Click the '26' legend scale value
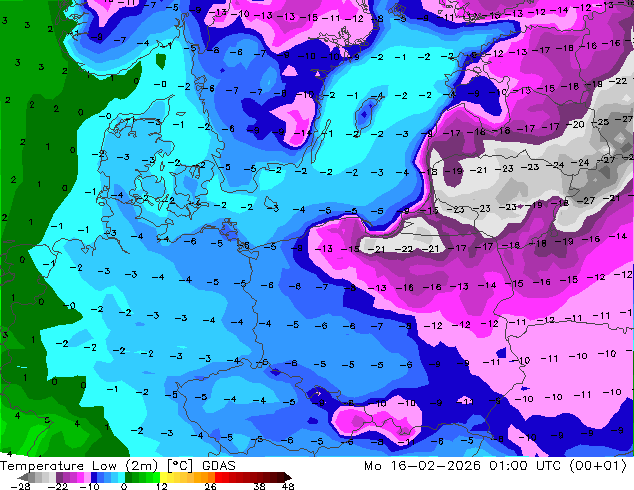 (210, 486)
